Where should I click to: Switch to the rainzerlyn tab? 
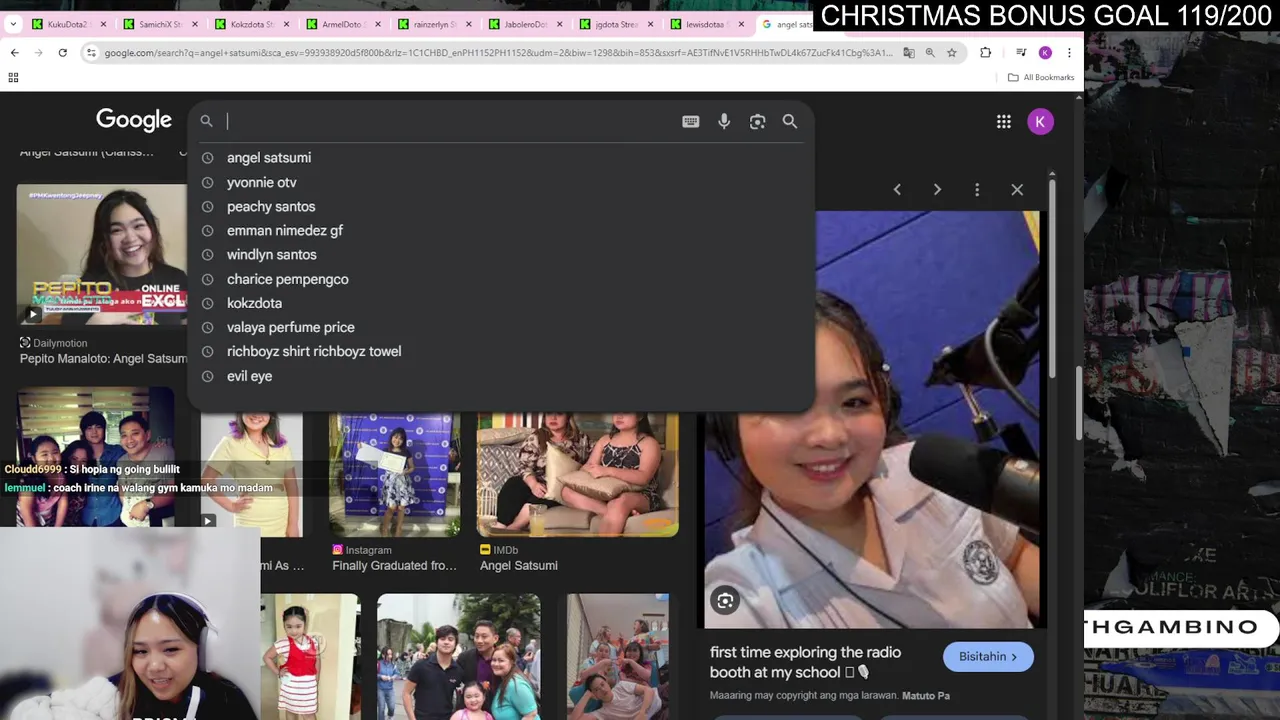(433, 24)
